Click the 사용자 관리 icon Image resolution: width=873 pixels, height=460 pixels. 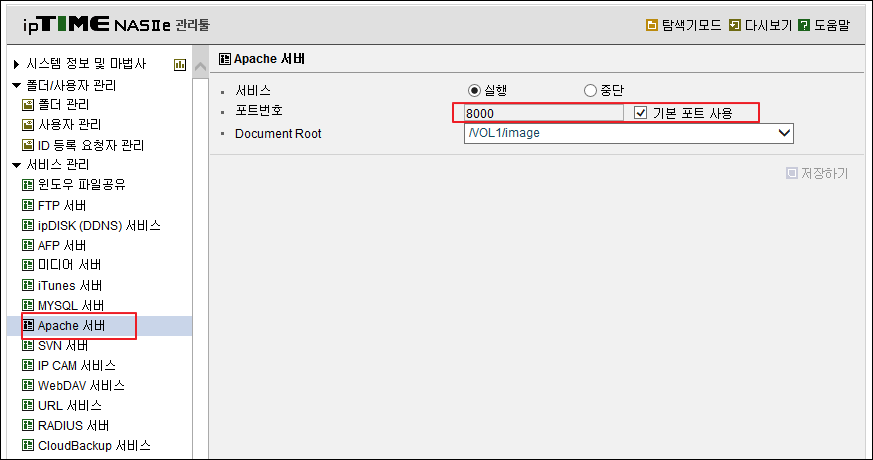[x=28, y=125]
